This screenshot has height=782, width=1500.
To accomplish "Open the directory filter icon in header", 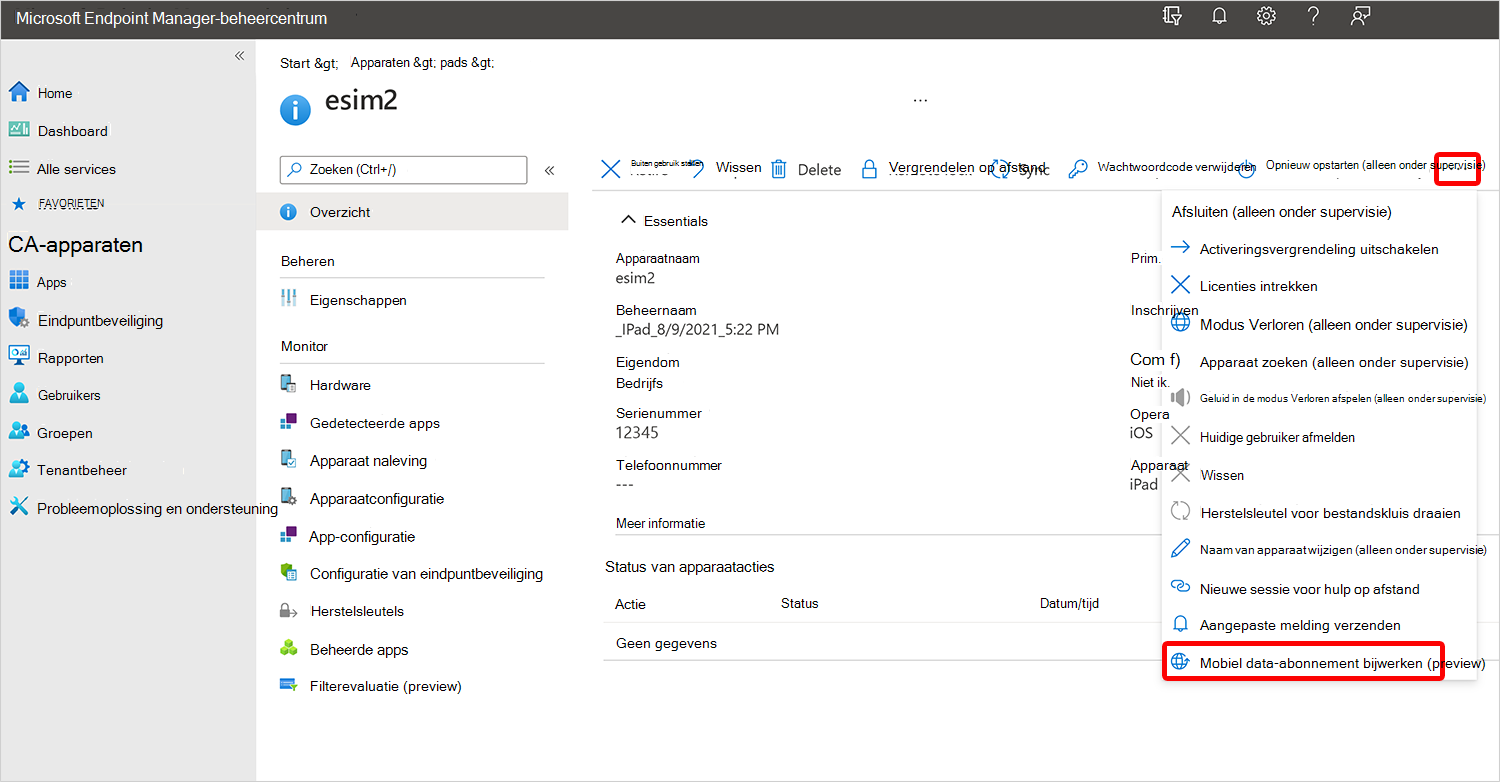I will click(1173, 17).
